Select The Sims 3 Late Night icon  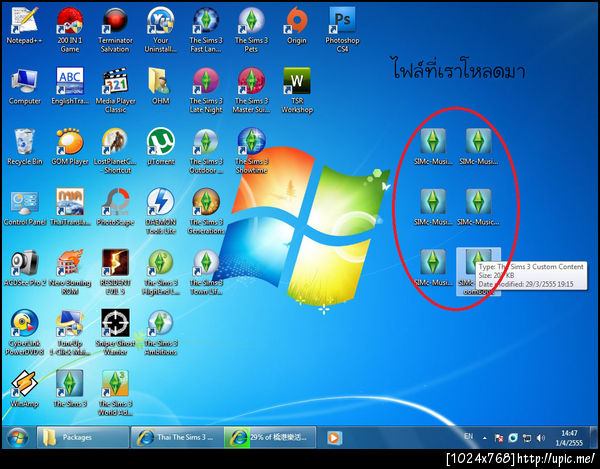[x=206, y=91]
